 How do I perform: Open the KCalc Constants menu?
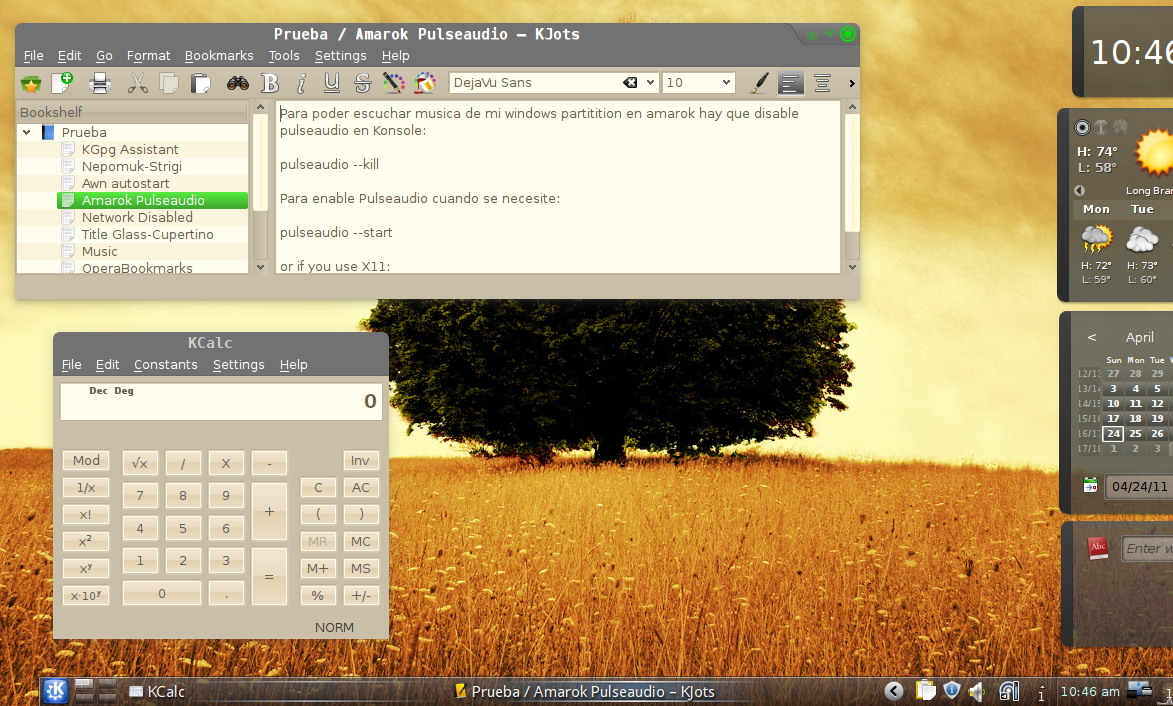(165, 365)
